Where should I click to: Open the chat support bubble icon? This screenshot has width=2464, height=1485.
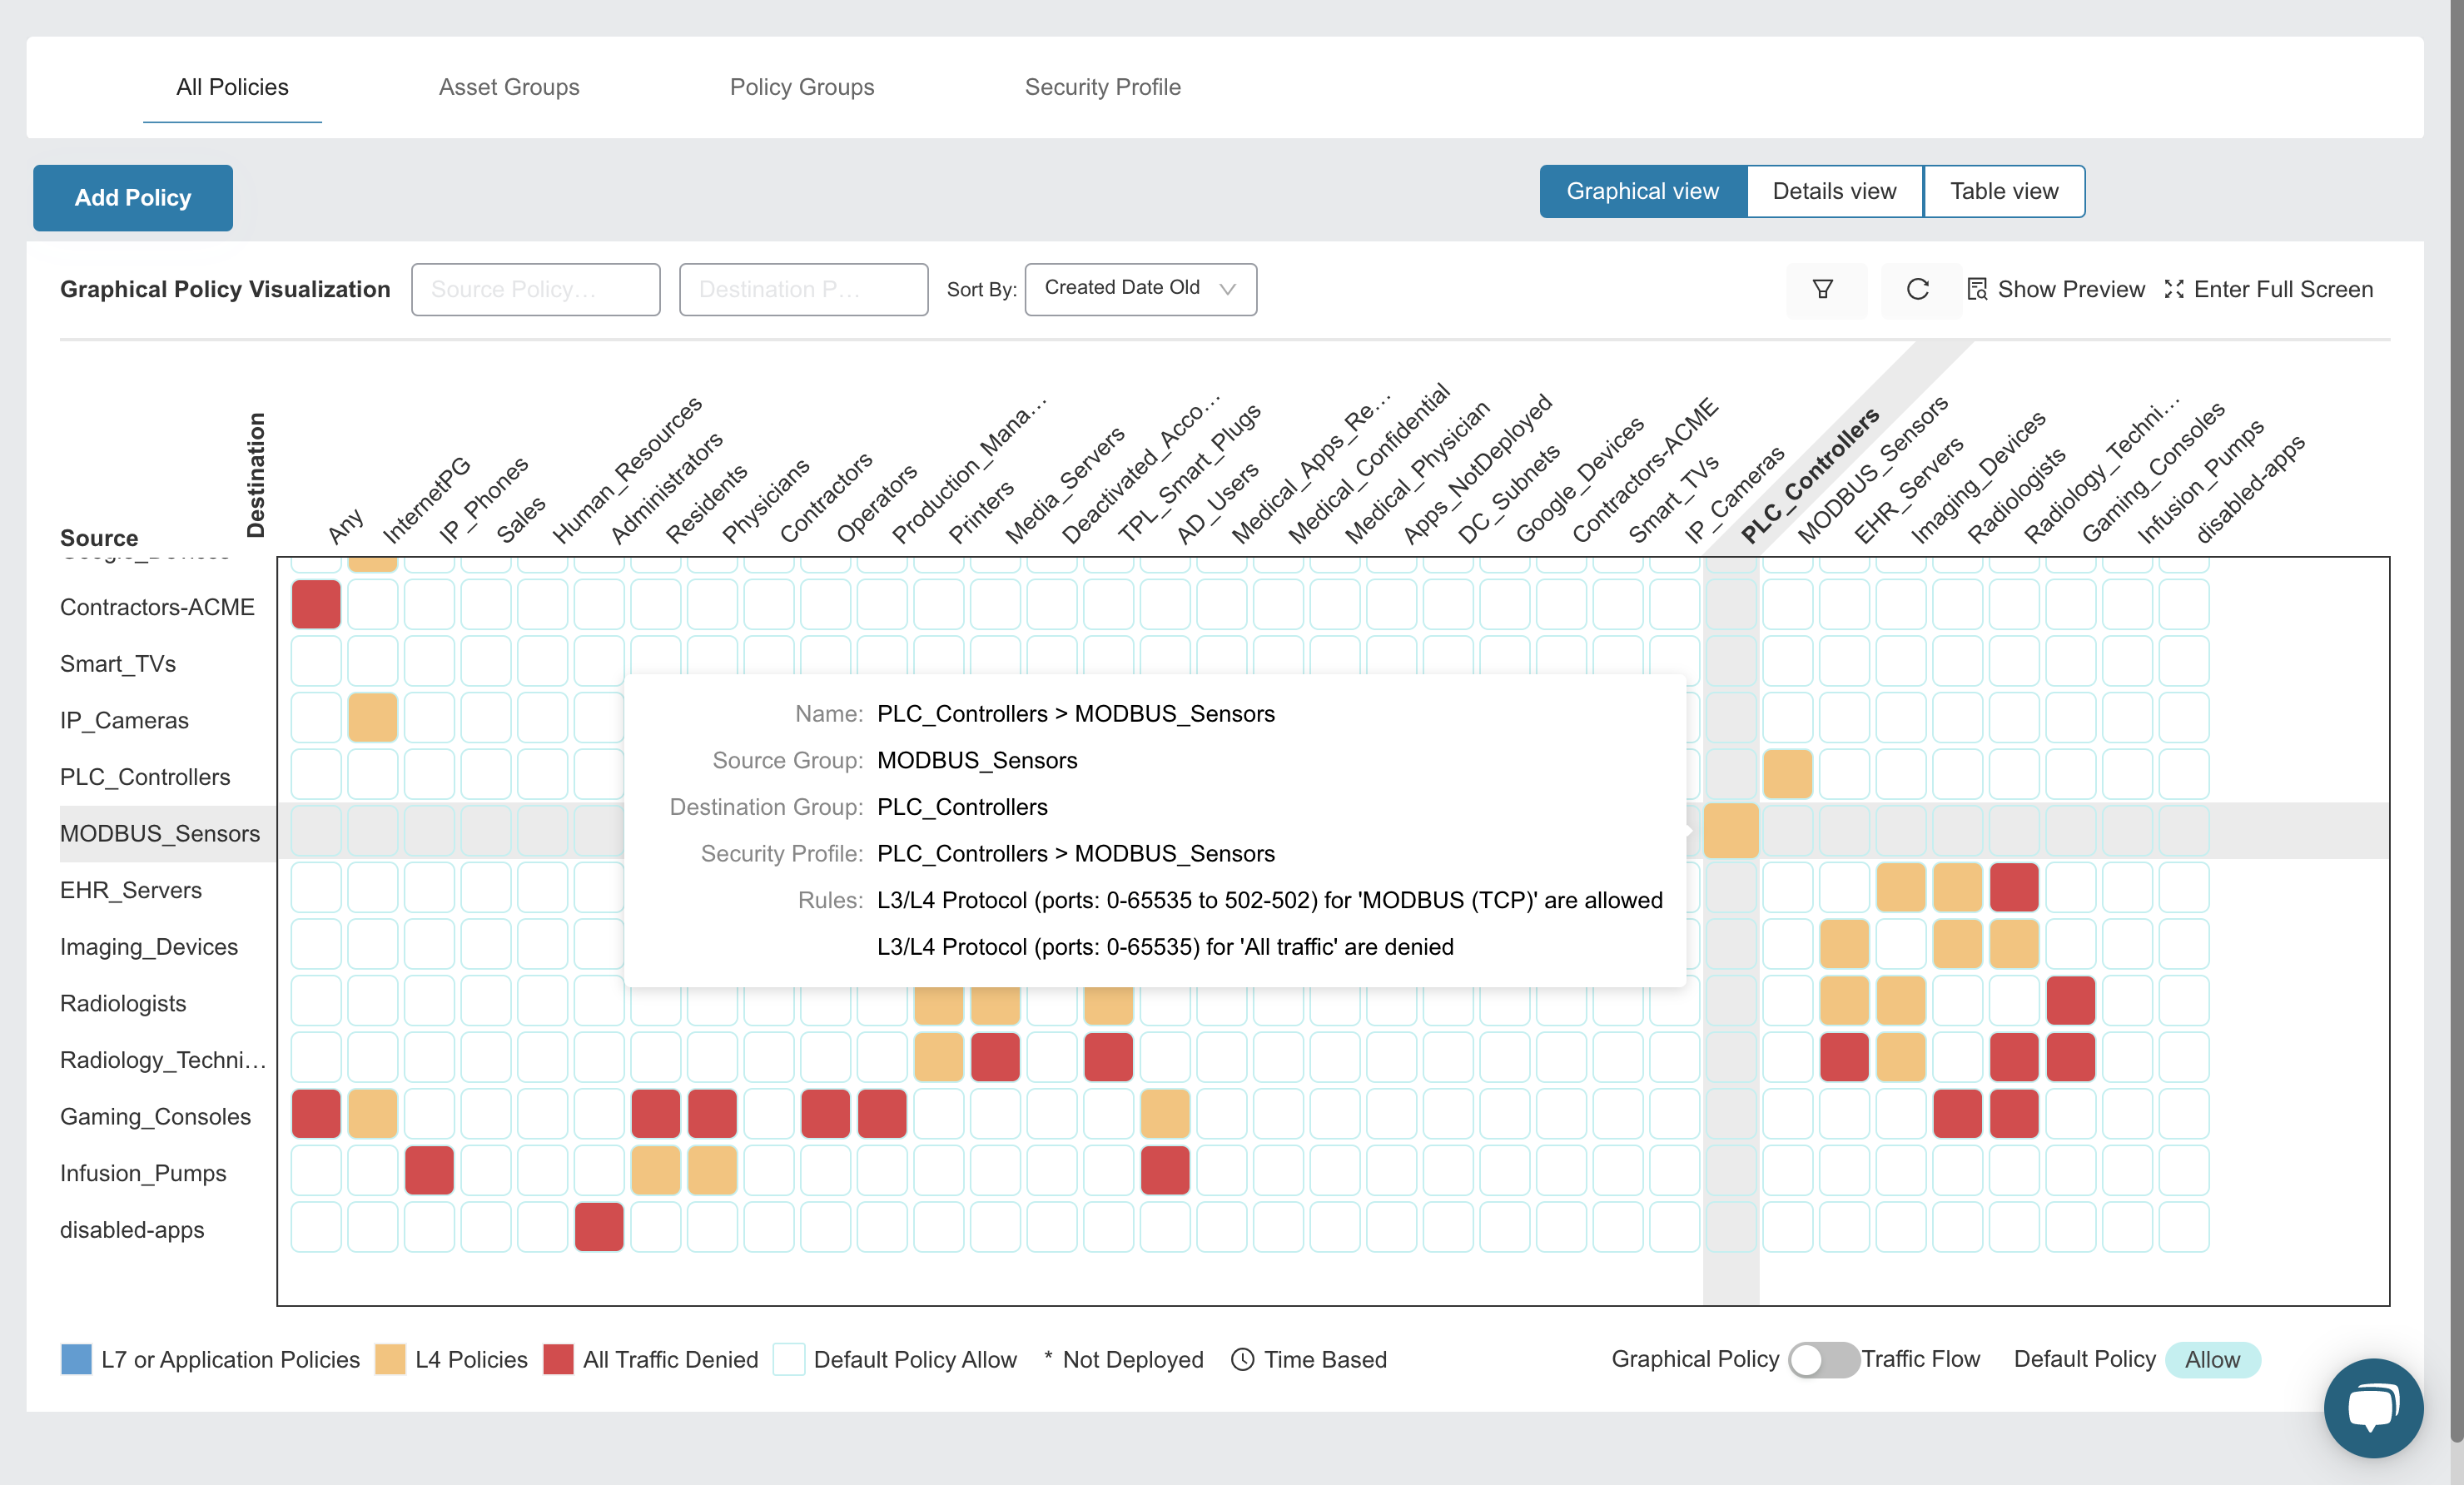2373,1408
